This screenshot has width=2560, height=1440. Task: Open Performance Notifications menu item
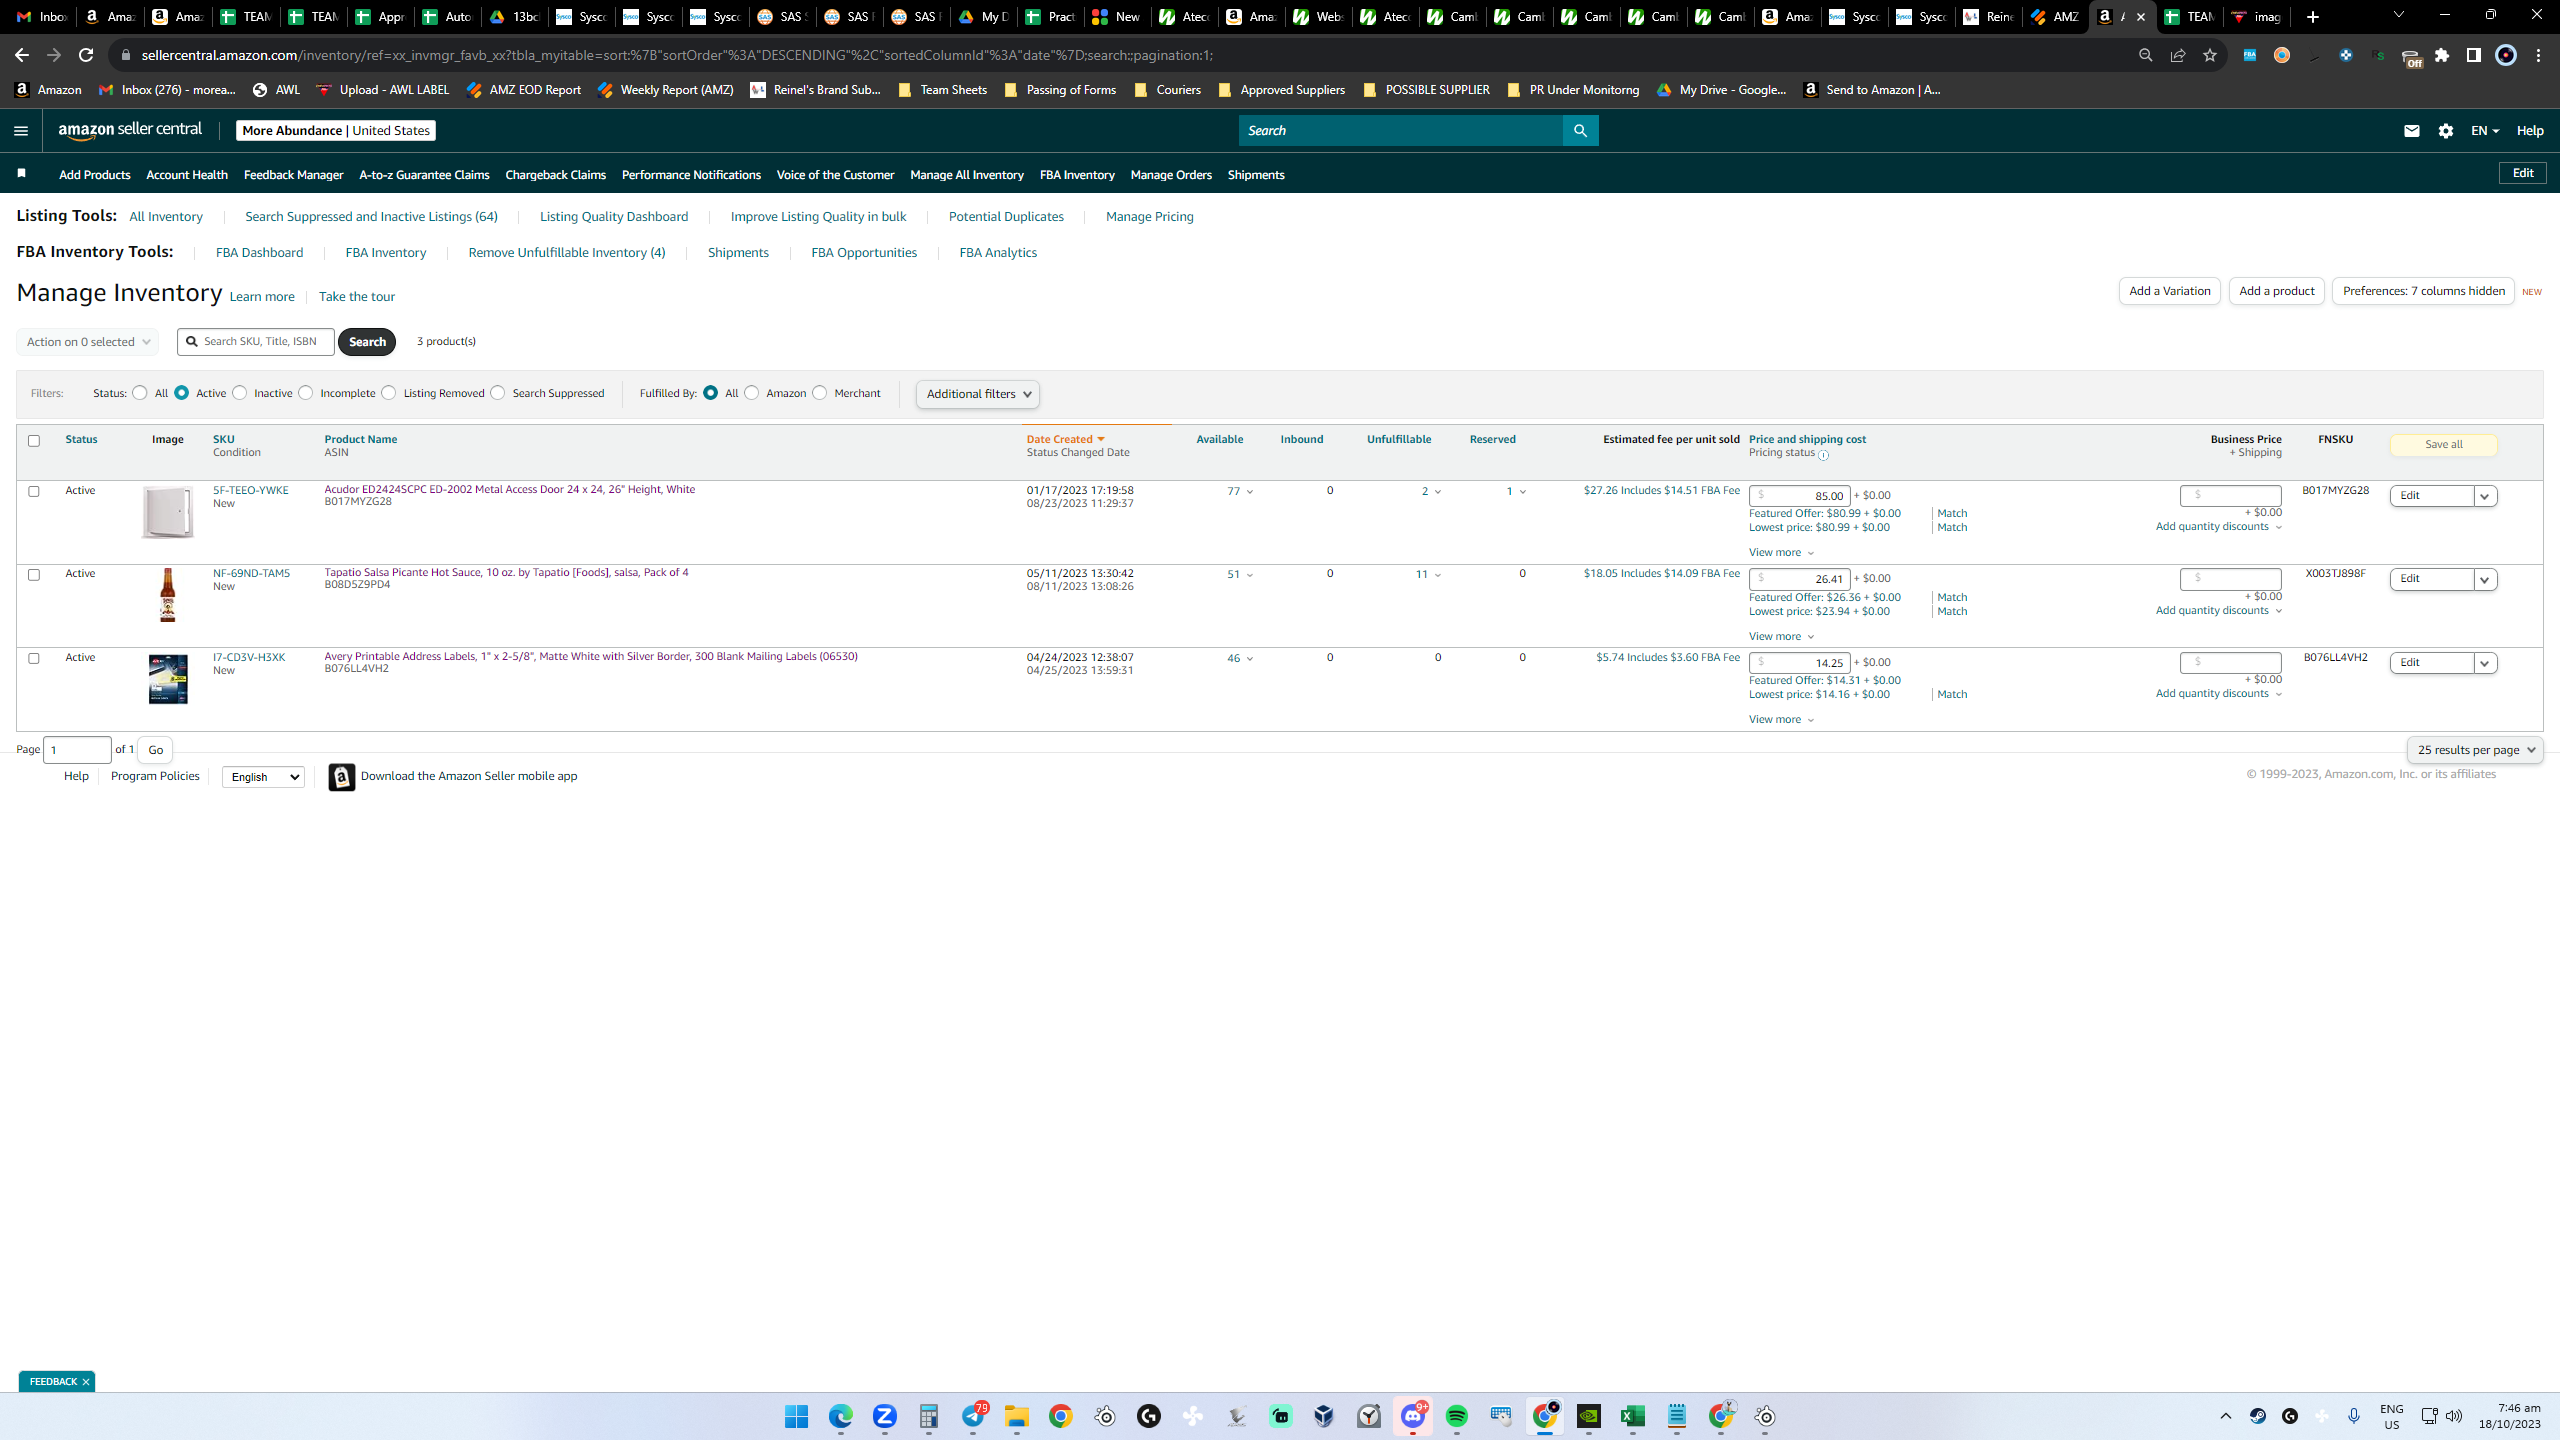click(691, 175)
